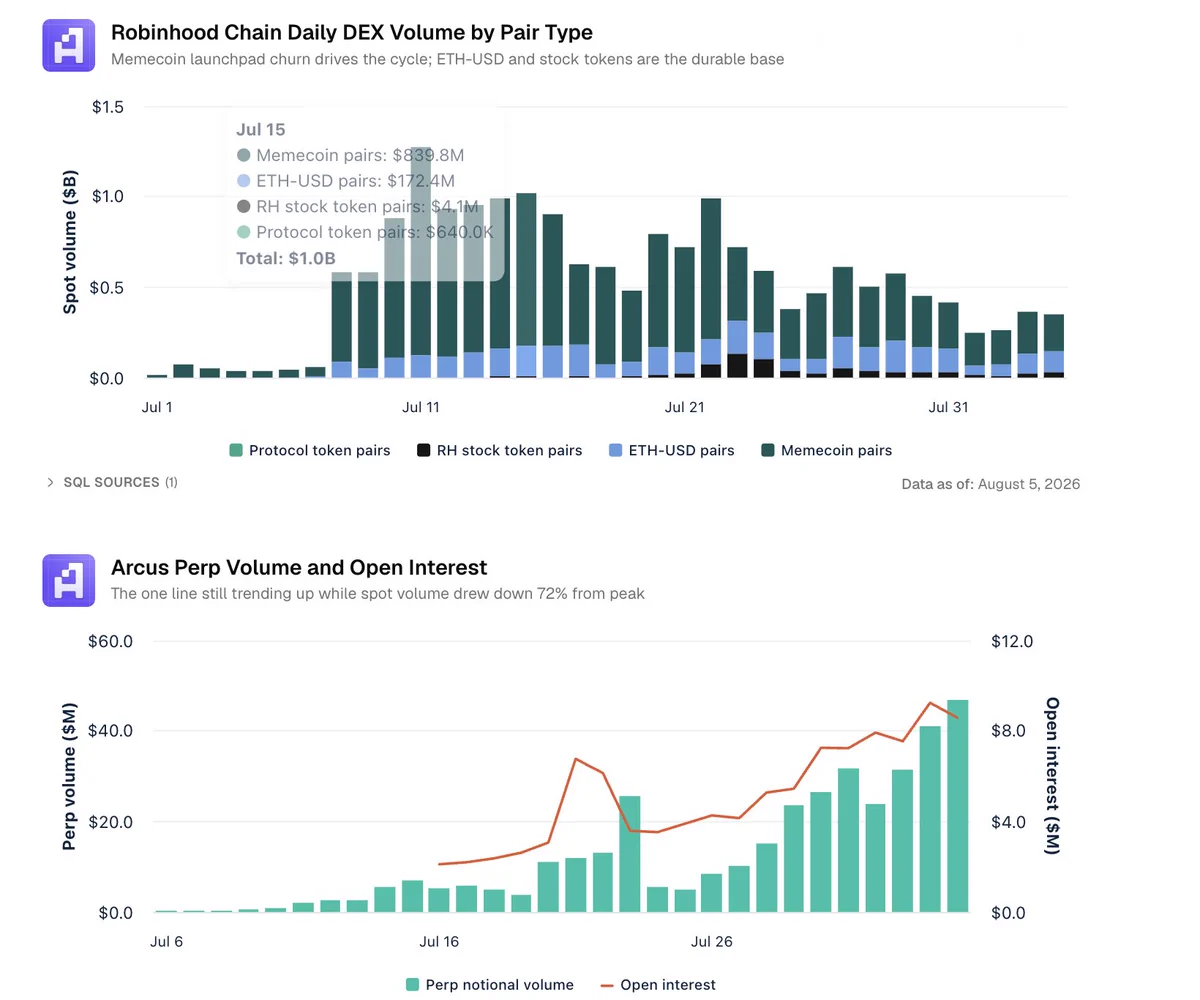1200x1000 pixels.
Task: Click the tooltip line 'ETH-USD pairs: $172.4M'
Action: pyautogui.click(x=346, y=181)
